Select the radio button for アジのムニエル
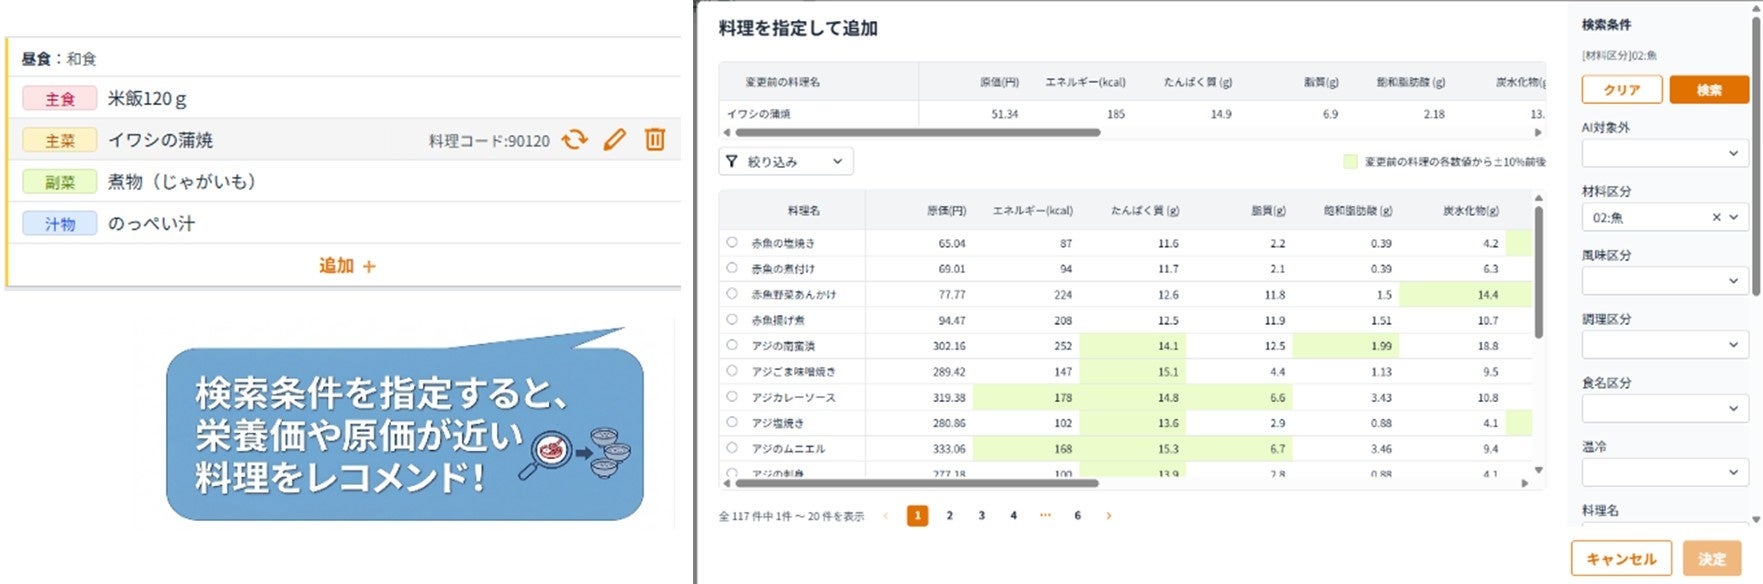Viewport: 1763px width, 584px height. pos(732,448)
